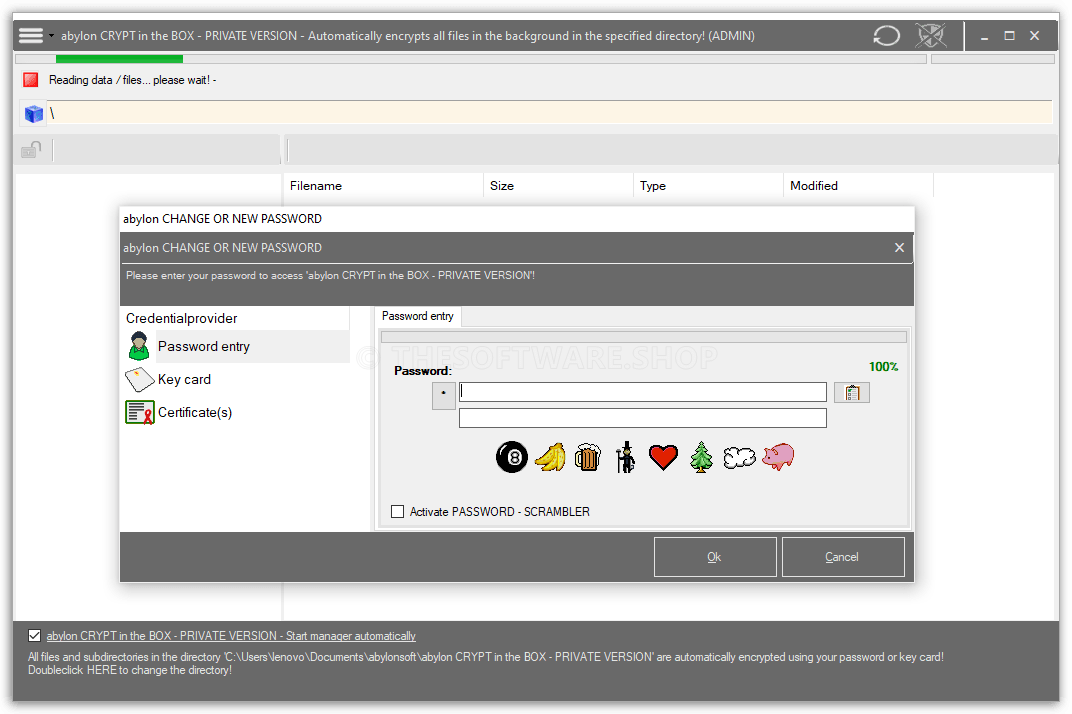The height and width of the screenshot is (714, 1072).
Task: Click the cloud symbol icon
Action: (x=739, y=458)
